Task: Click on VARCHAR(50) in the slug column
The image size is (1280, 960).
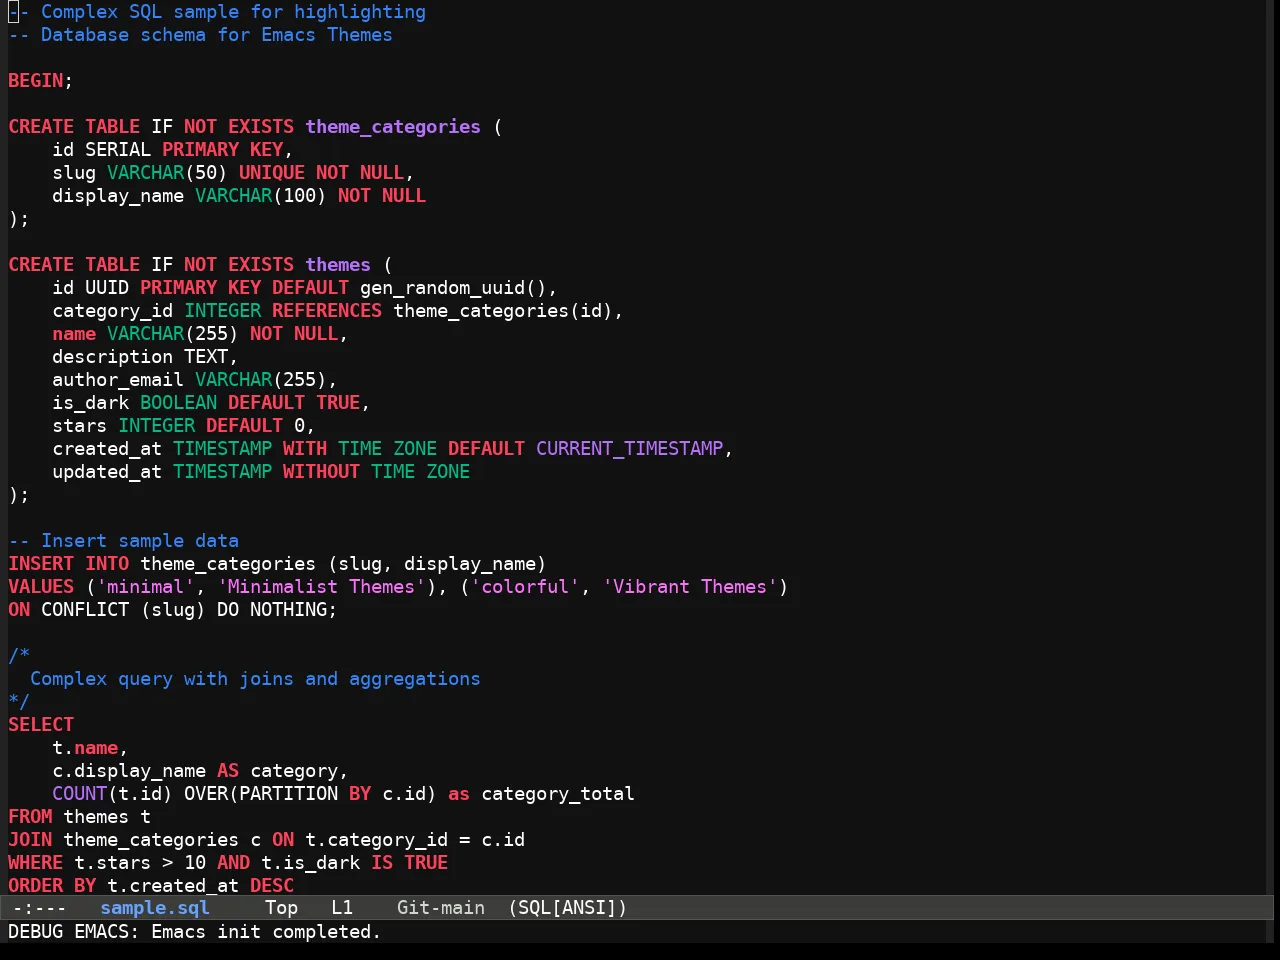Action: point(167,173)
